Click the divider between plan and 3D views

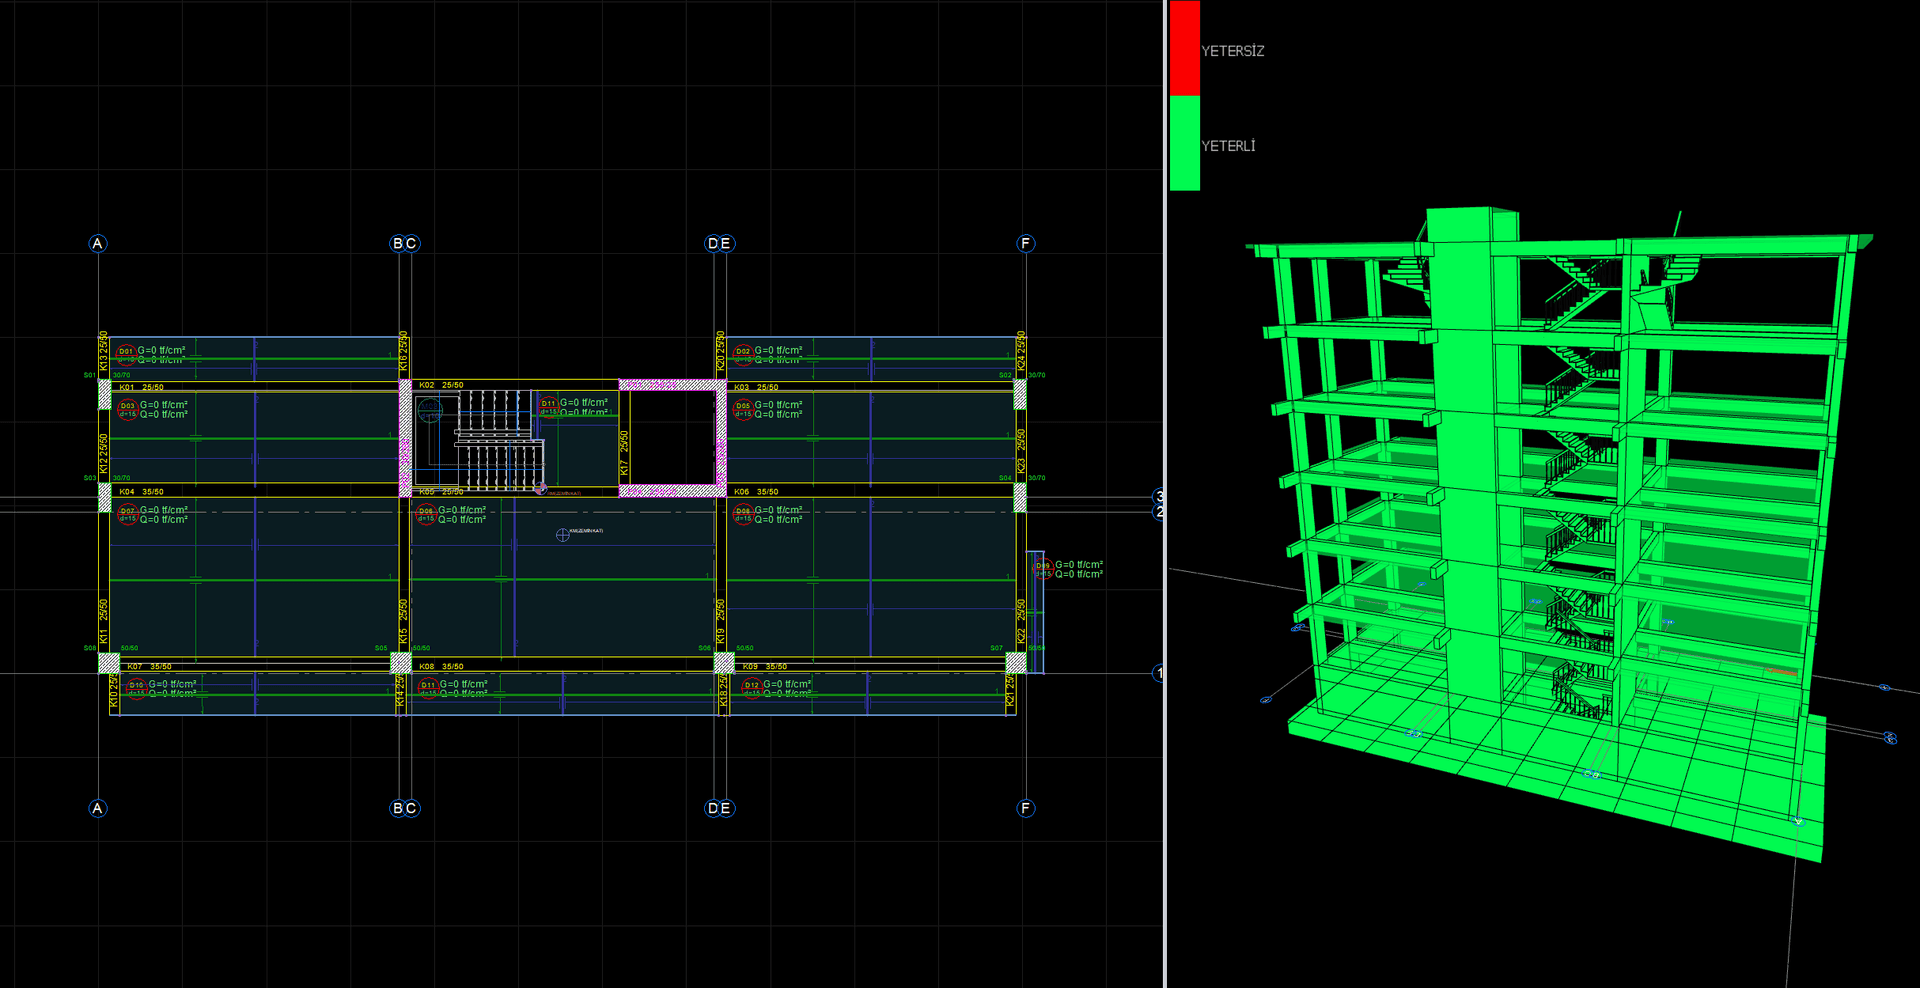(1165, 494)
